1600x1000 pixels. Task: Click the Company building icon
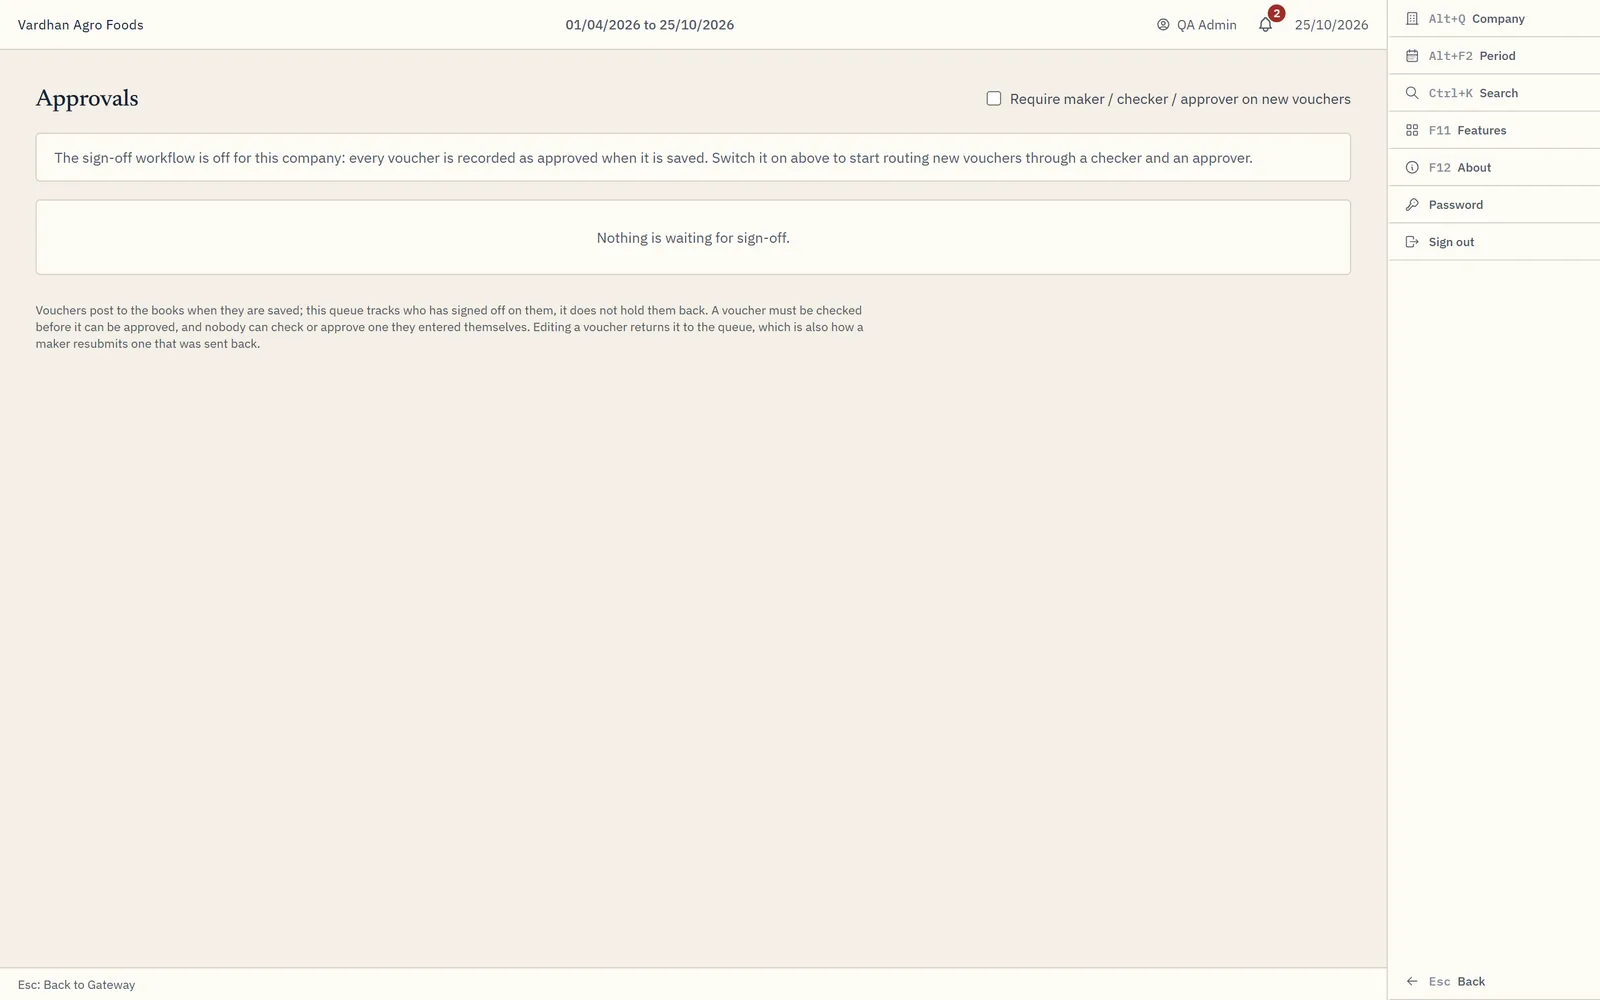point(1412,19)
